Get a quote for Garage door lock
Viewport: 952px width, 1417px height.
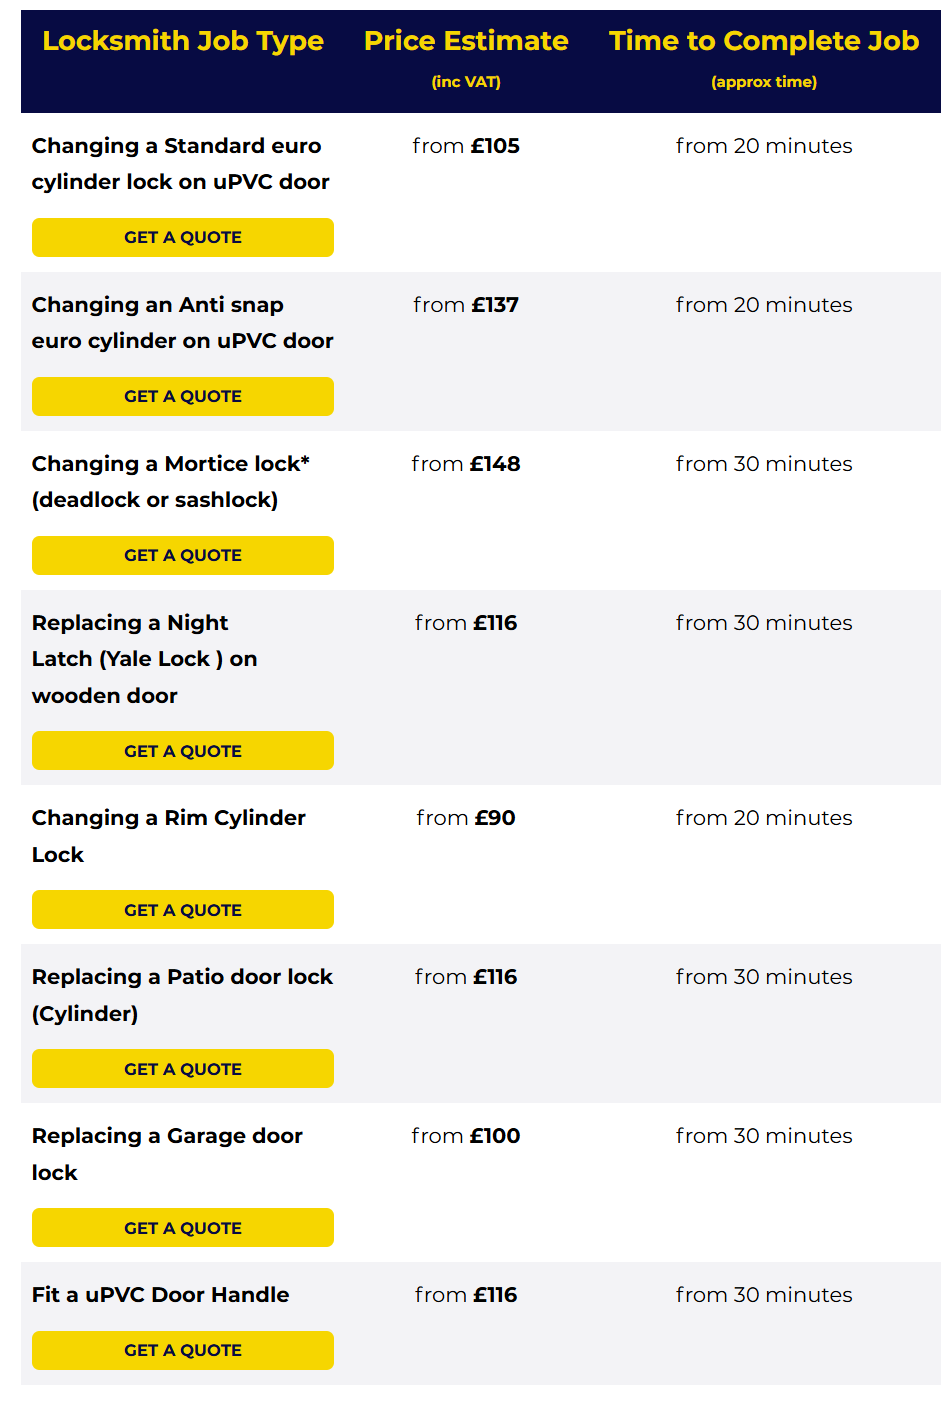(183, 1228)
